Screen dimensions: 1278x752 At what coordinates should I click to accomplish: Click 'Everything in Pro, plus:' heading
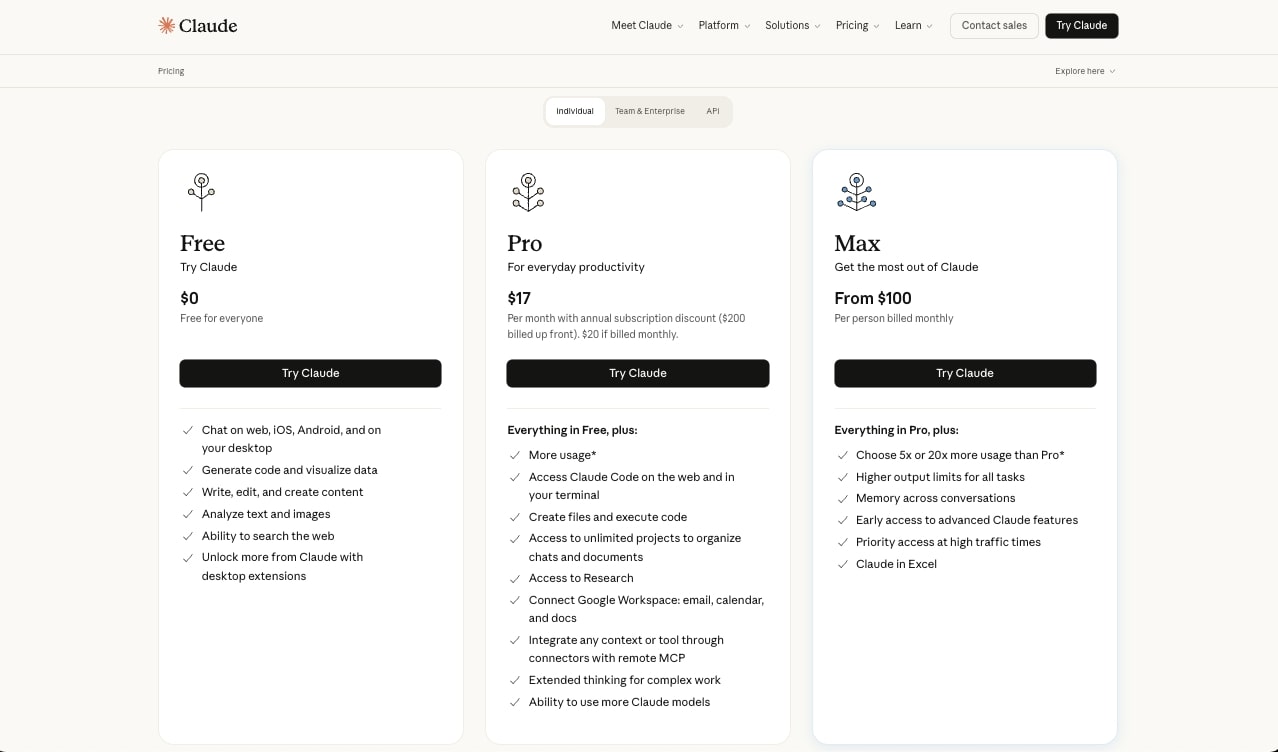[x=896, y=430]
